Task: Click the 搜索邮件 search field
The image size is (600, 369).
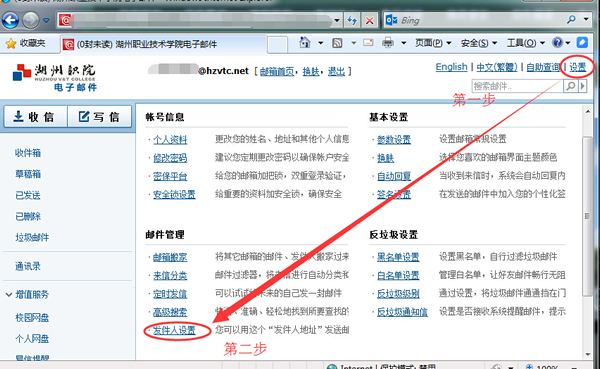Action: coord(517,86)
